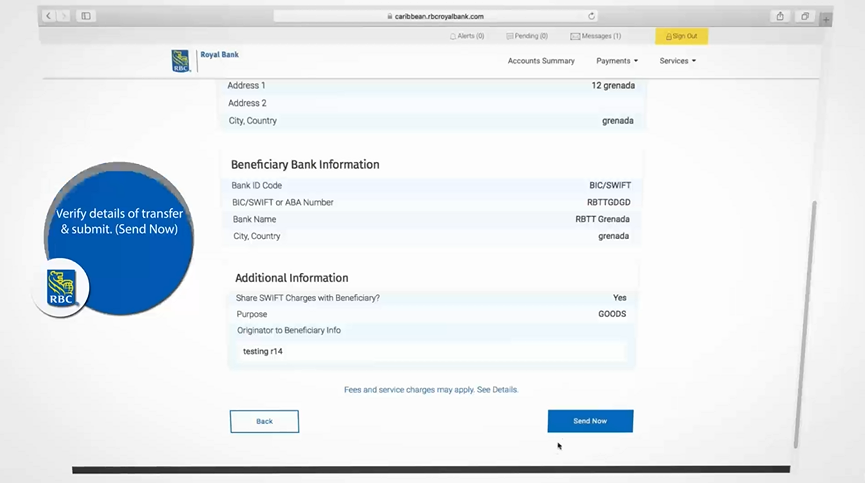Click the RBC Royal Bank logo
Screen dimensions: 865x483
point(205,60)
